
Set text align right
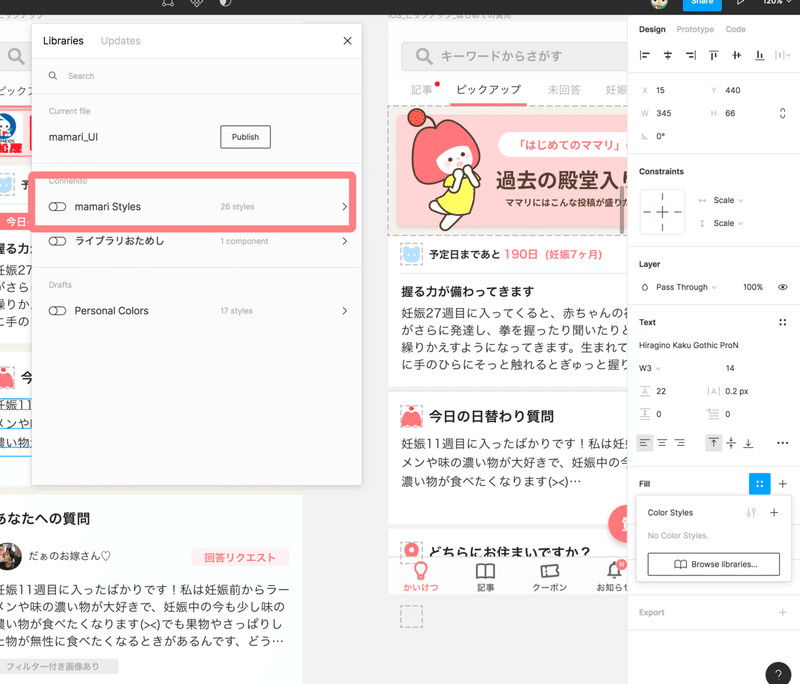pos(680,443)
